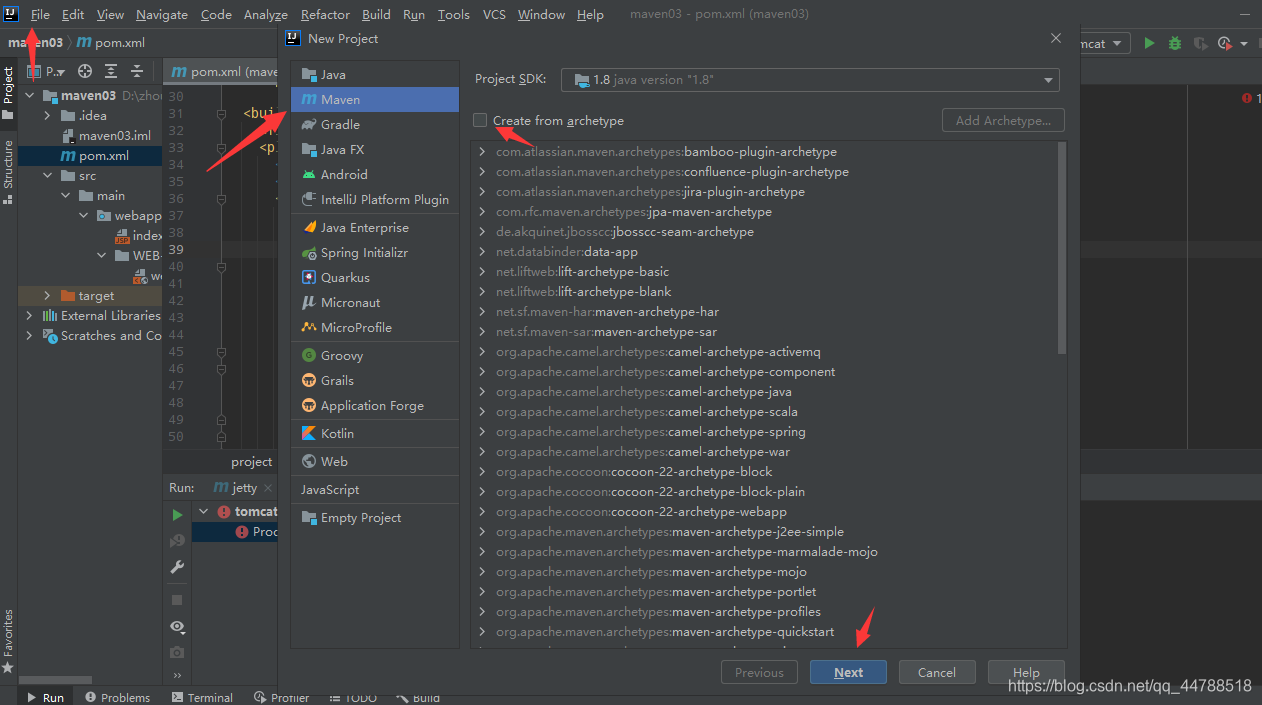Select the Web project type
Screen dimensions: 1262x705
click(375, 462)
